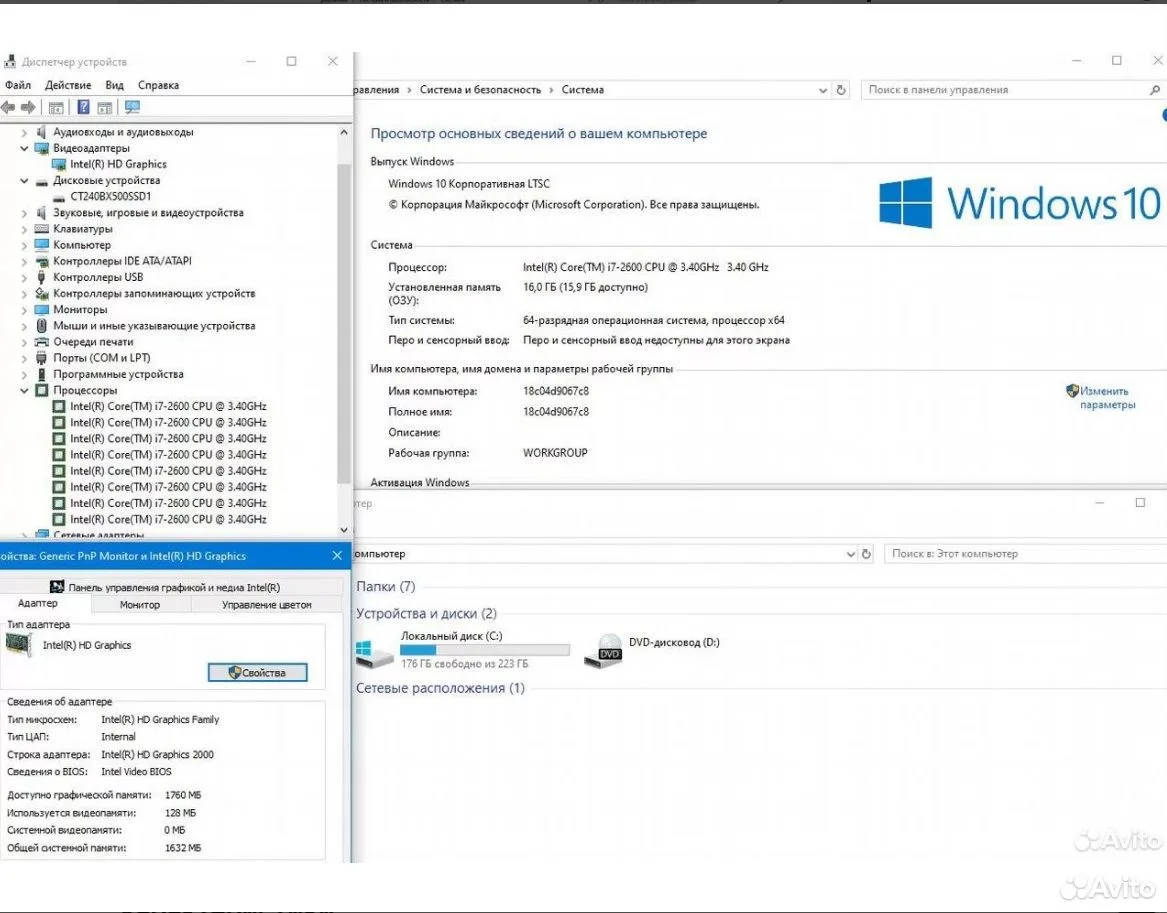Viewport: 1167px width, 913px height.
Task: Click the Forward arrow in Device Manager toolbar
Action: (28, 108)
